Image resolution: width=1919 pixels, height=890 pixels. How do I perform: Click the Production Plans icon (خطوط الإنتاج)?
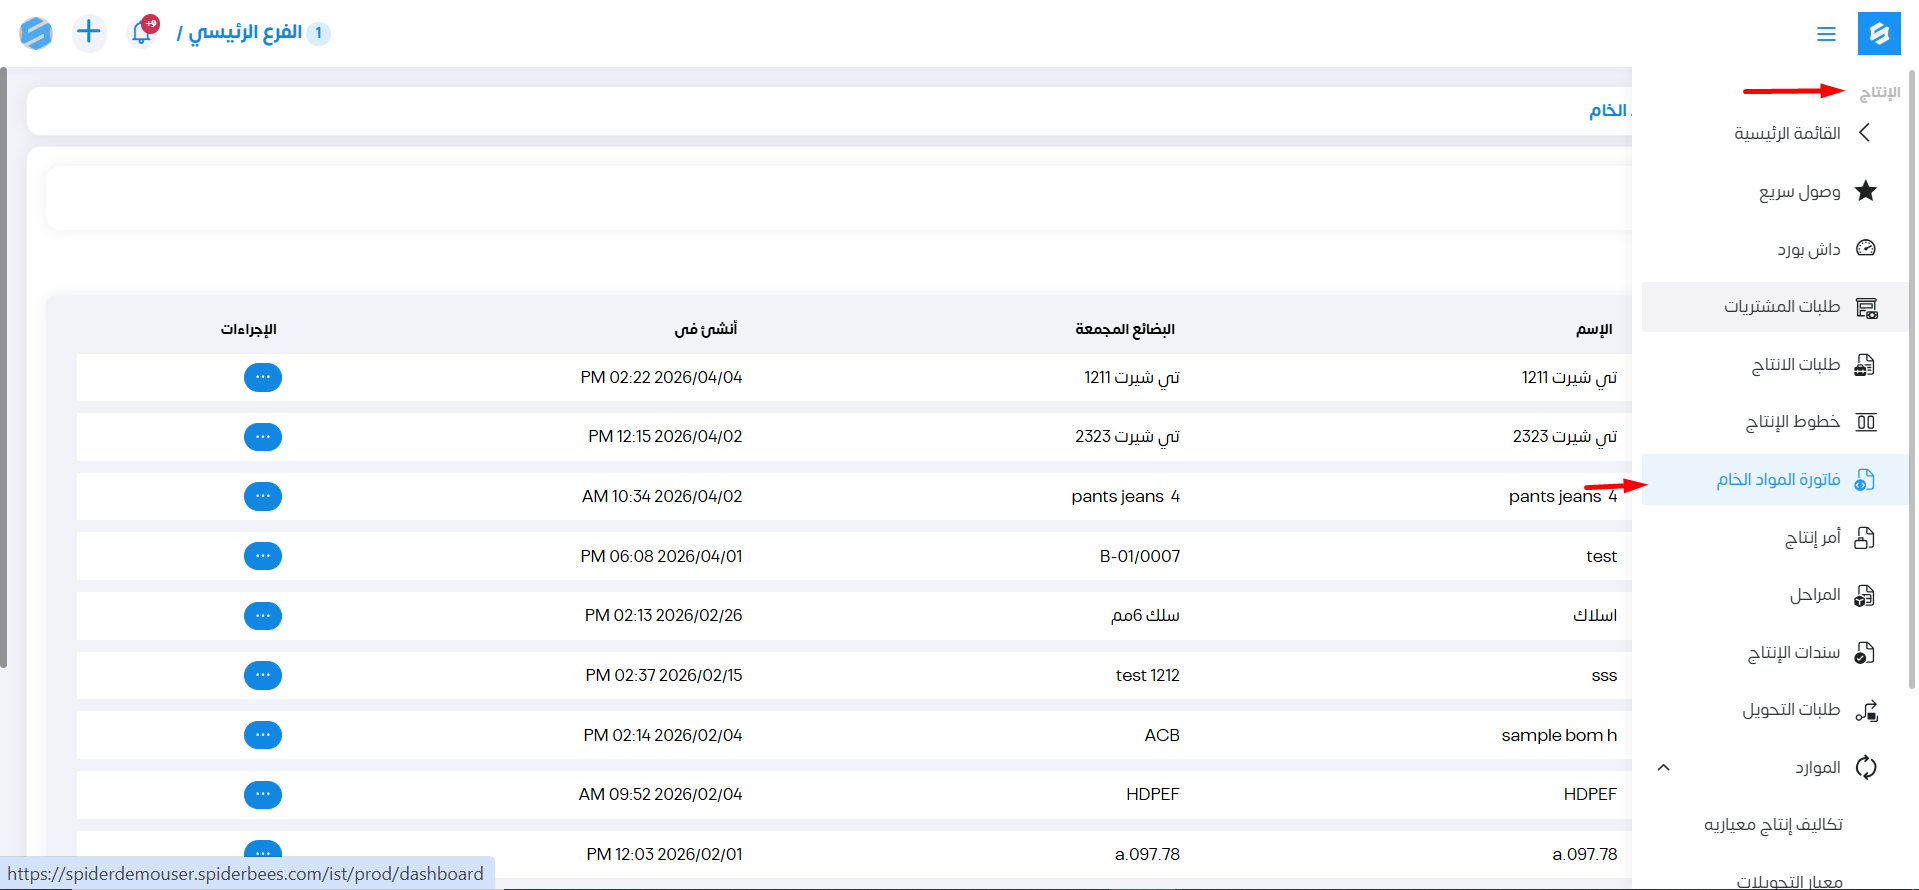1865,422
